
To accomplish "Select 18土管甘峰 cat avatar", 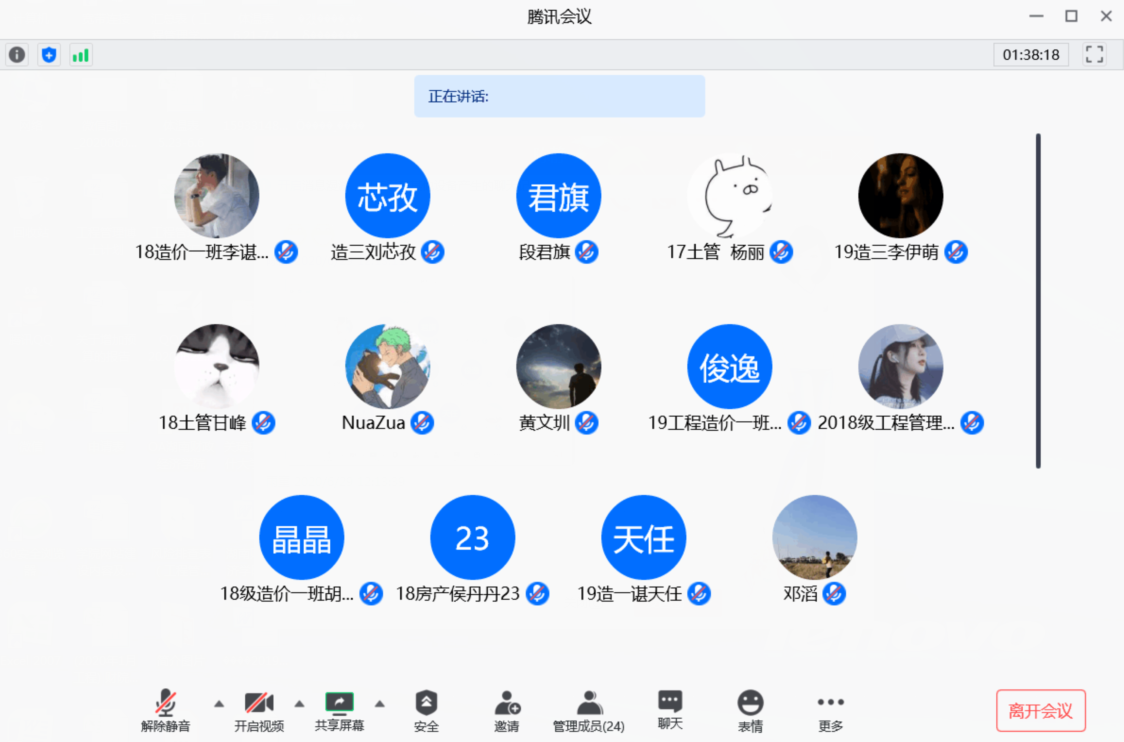I will coord(216,366).
